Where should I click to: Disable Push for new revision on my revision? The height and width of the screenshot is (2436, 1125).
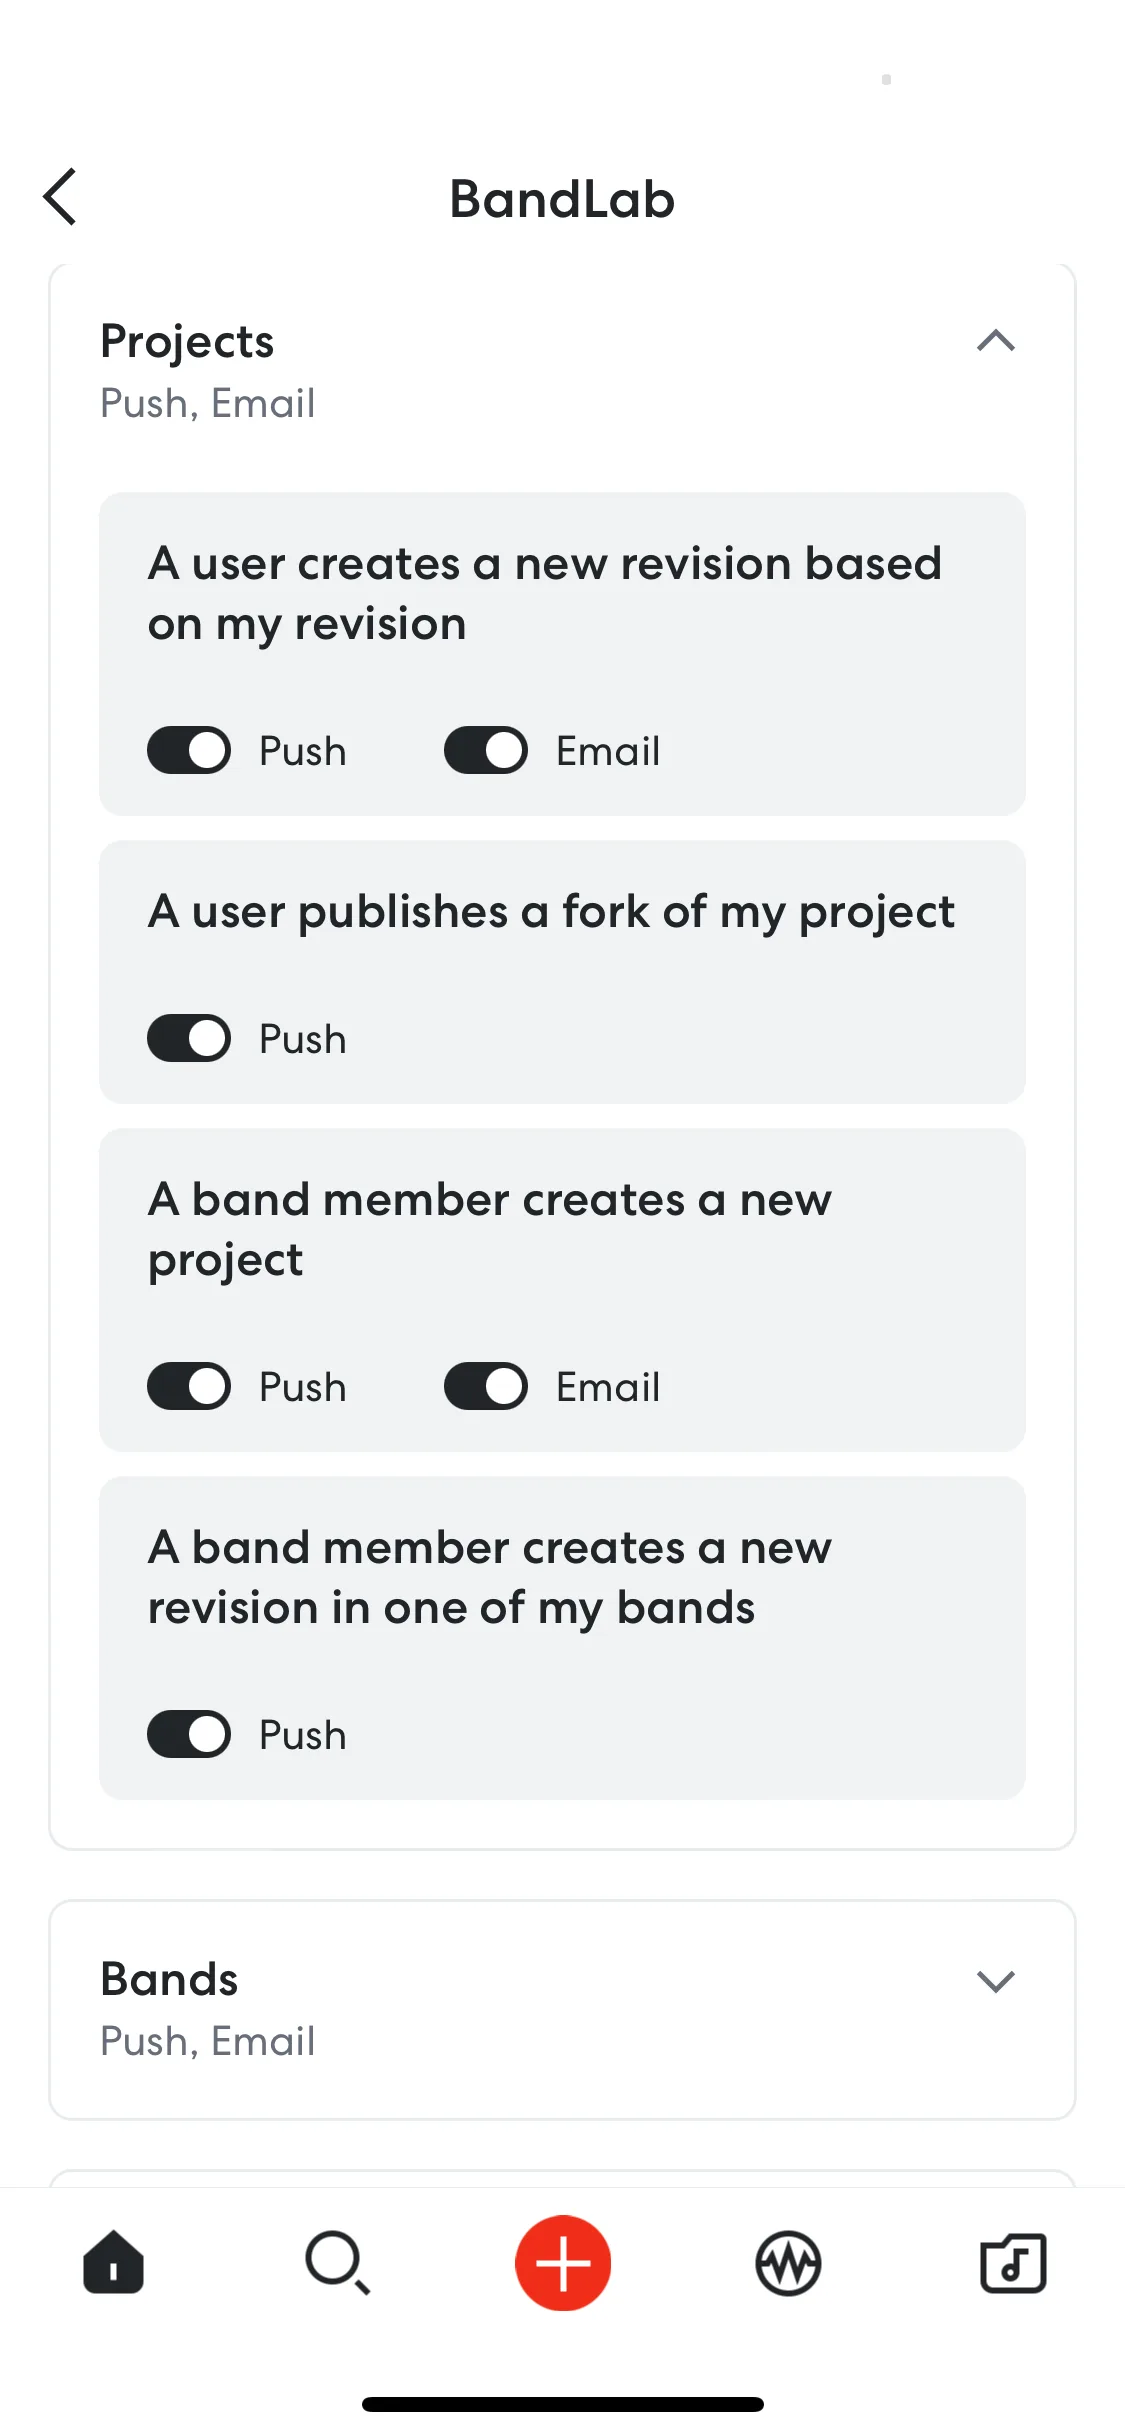pyautogui.click(x=189, y=750)
